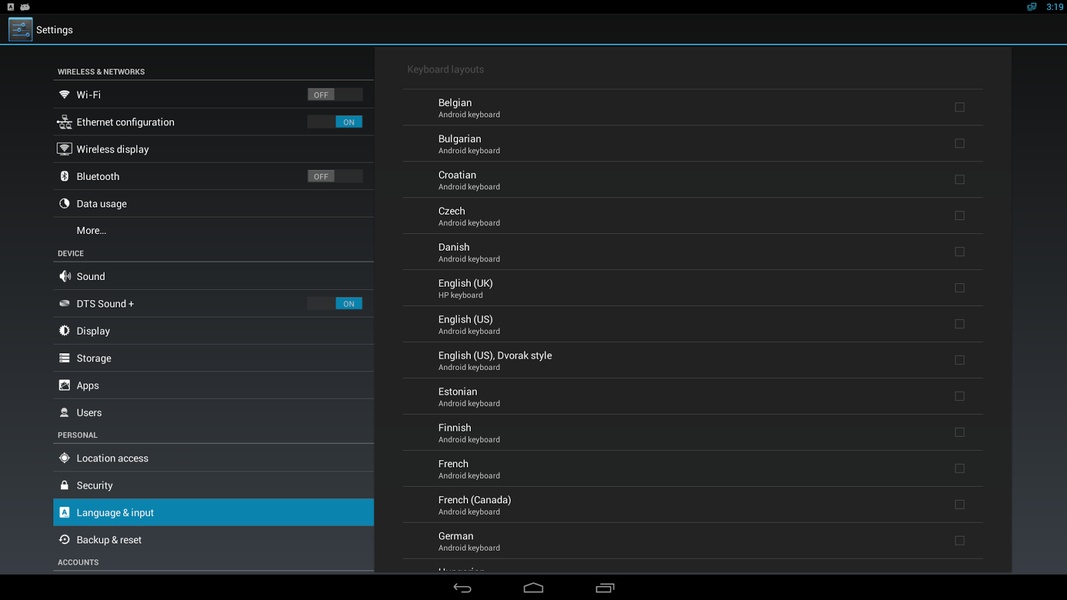Image resolution: width=1067 pixels, height=600 pixels.
Task: Click the Apps icon
Action: [64, 385]
